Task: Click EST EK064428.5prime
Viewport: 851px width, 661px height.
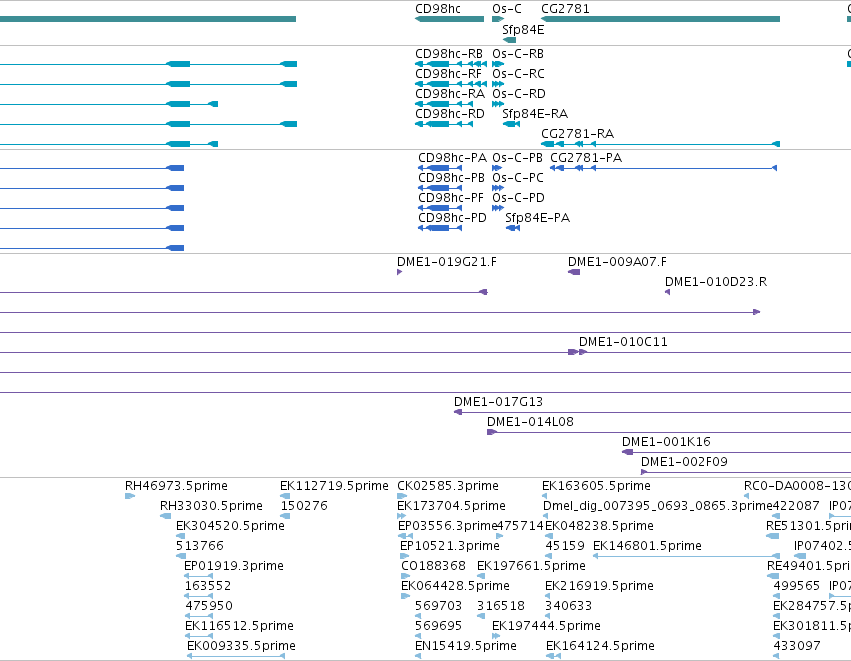Action: 405,596
